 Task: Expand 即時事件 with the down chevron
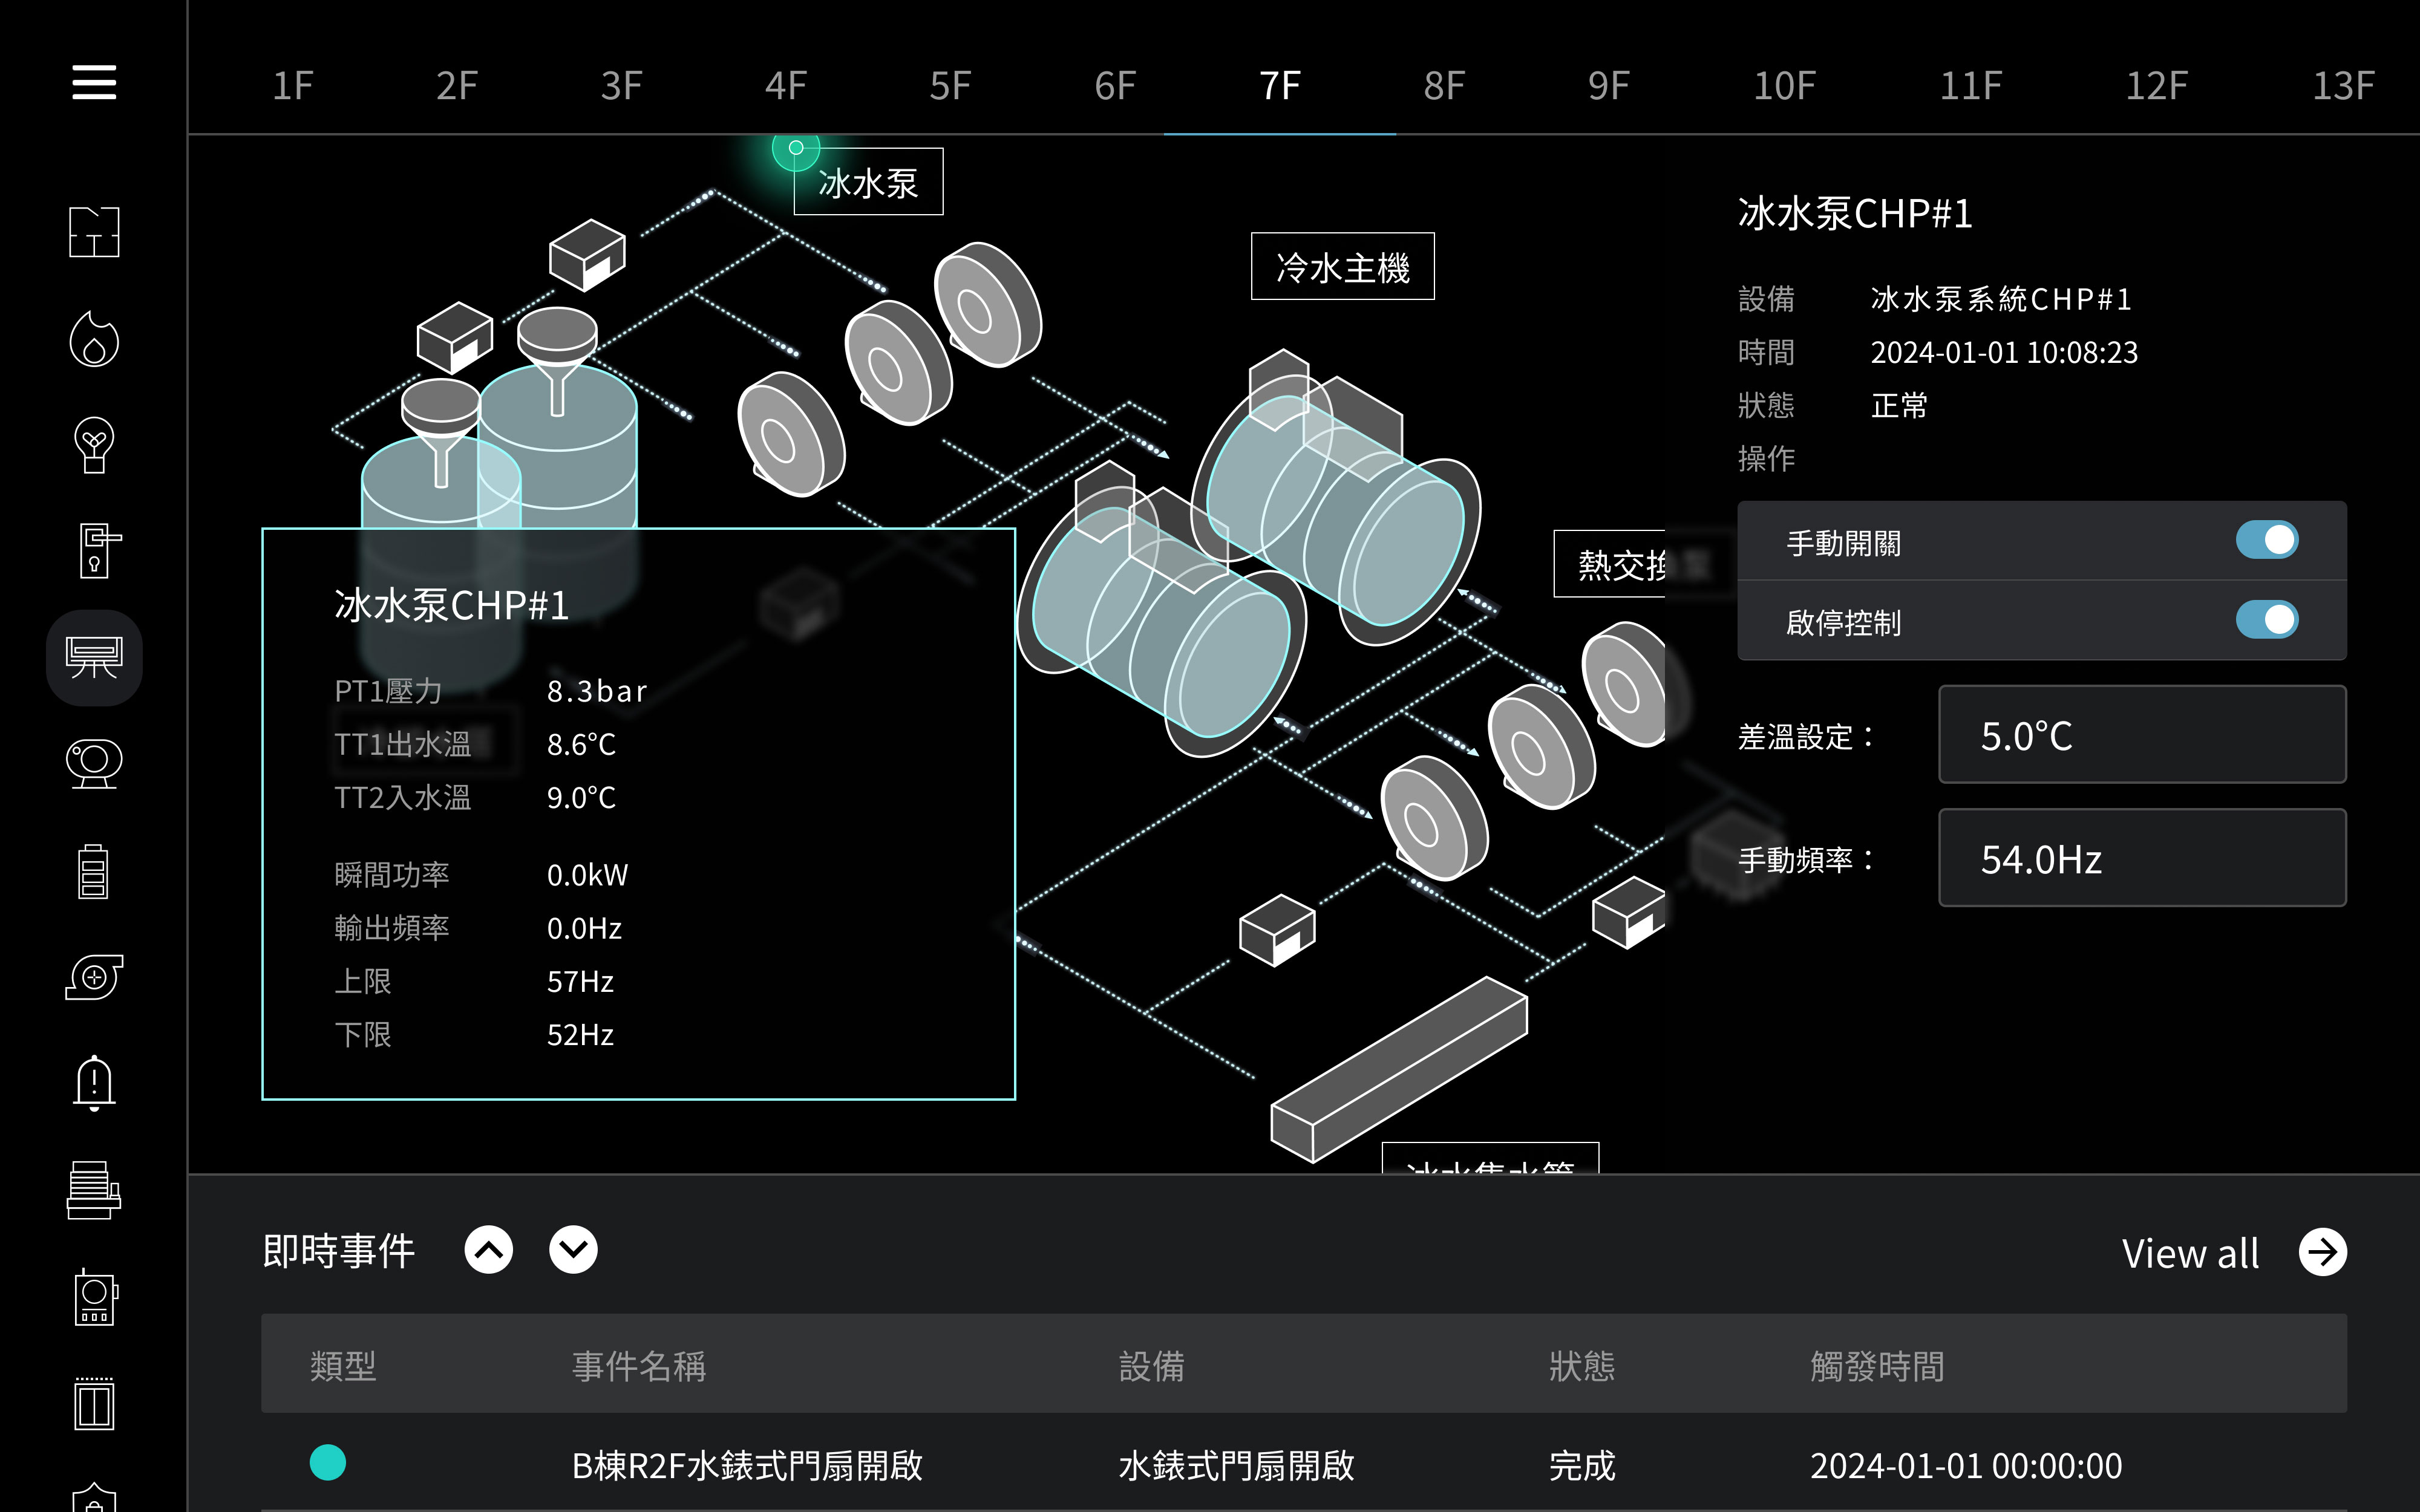(x=573, y=1250)
